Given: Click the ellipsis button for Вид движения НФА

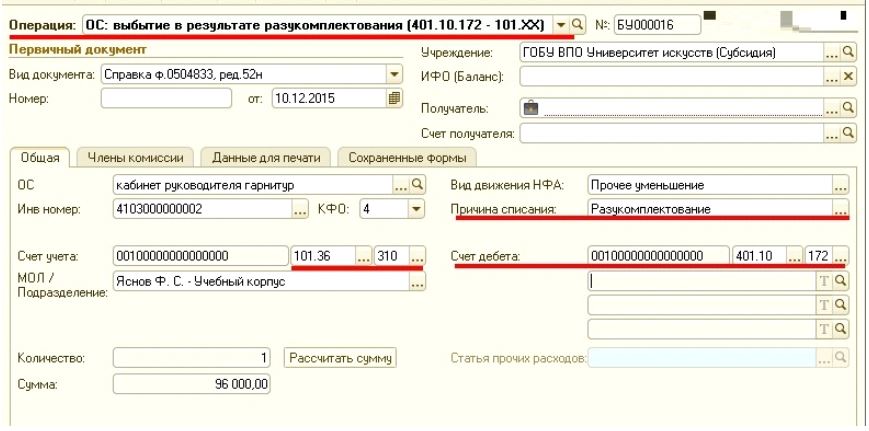Looking at the screenshot, I should pos(840,184).
